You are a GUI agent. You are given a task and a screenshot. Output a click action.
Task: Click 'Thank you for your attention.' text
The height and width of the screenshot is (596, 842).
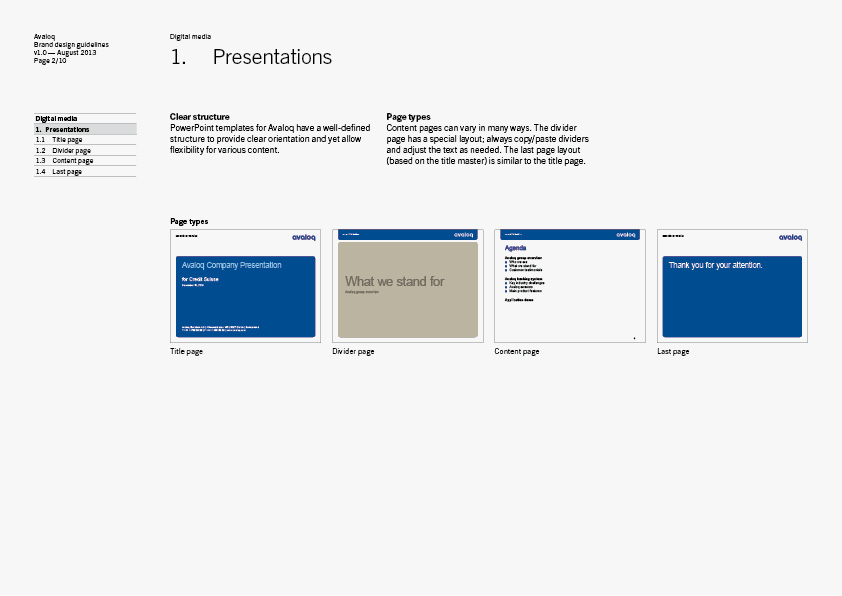tap(715, 265)
